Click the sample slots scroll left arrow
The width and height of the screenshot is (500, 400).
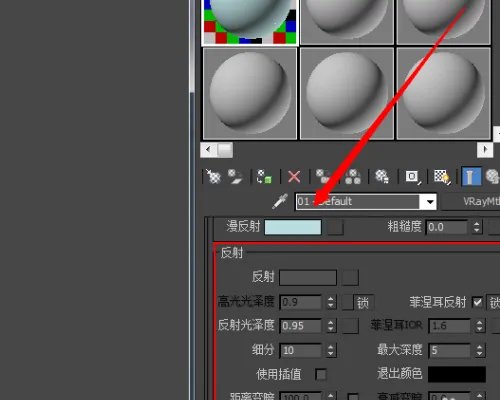[208, 150]
